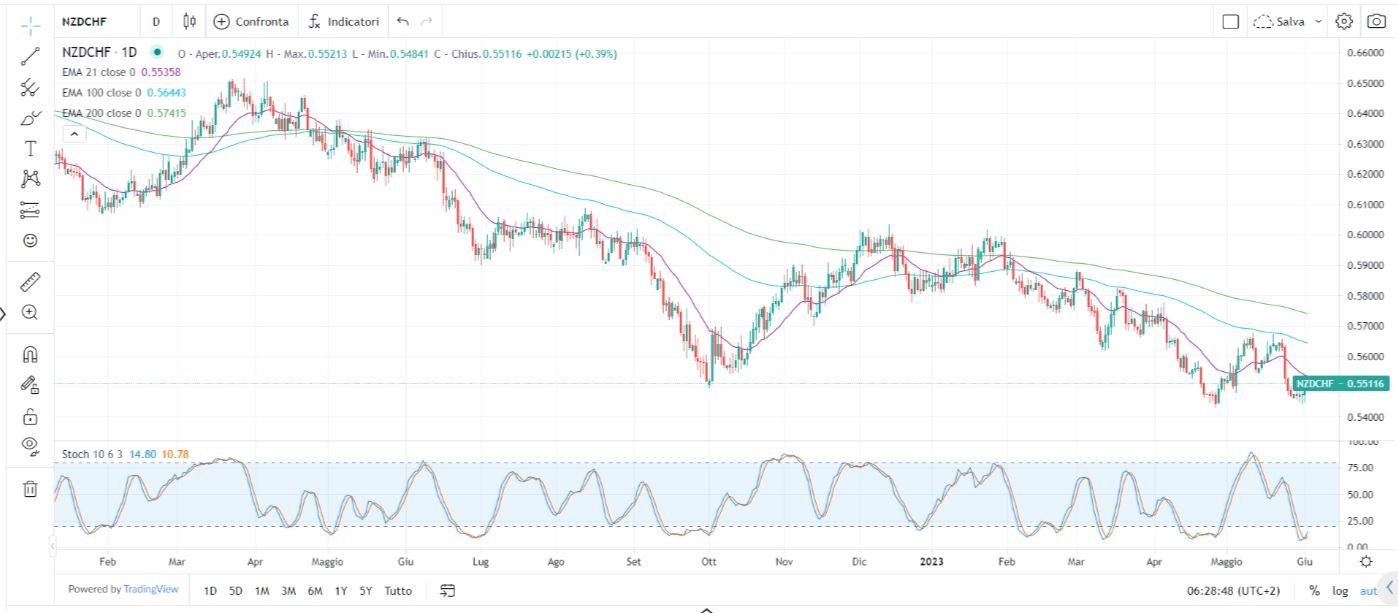The width and height of the screenshot is (1398, 613).
Task: Toggle magnet mode on
Action: [30, 354]
